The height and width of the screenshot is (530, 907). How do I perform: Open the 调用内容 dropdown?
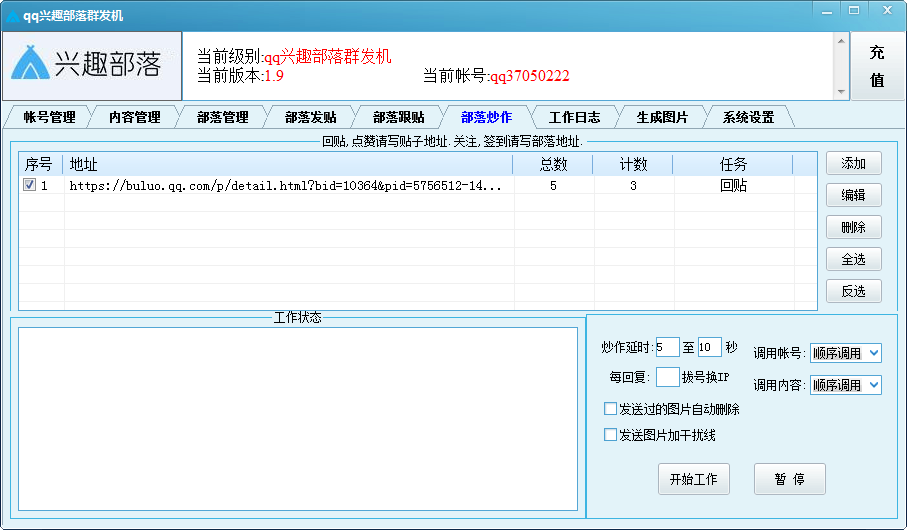coord(845,385)
